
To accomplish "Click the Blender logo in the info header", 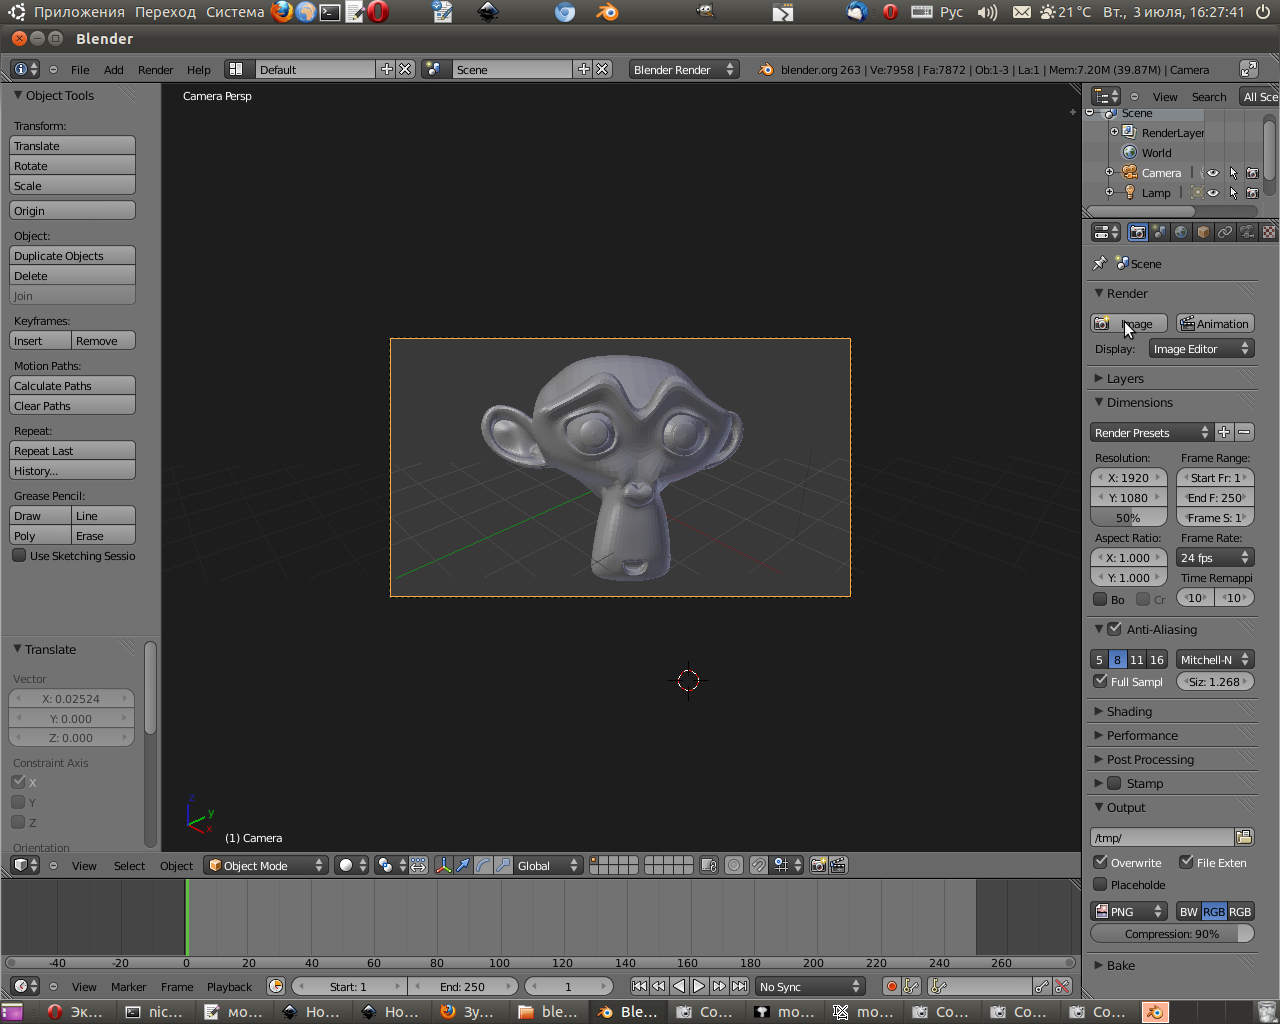I will tap(766, 69).
